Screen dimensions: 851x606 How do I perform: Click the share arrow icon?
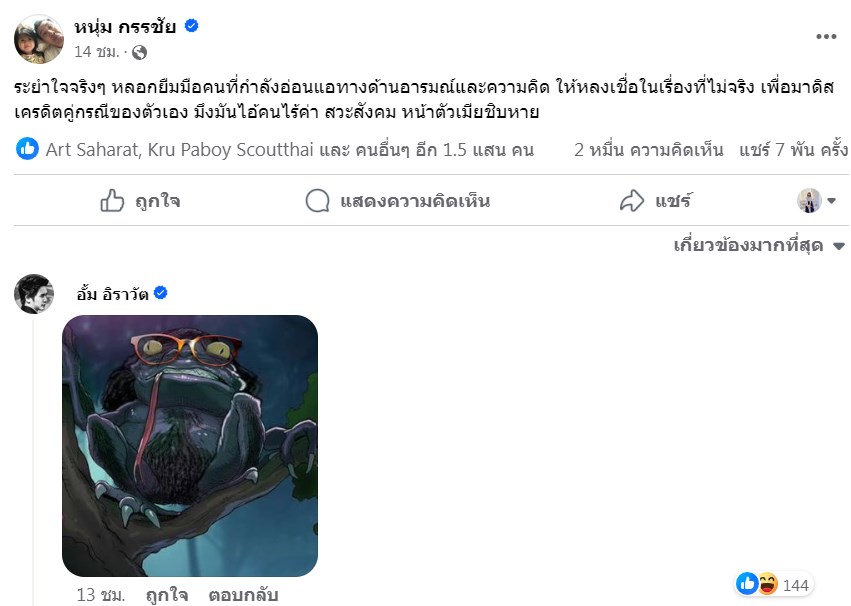pyautogui.click(x=632, y=201)
